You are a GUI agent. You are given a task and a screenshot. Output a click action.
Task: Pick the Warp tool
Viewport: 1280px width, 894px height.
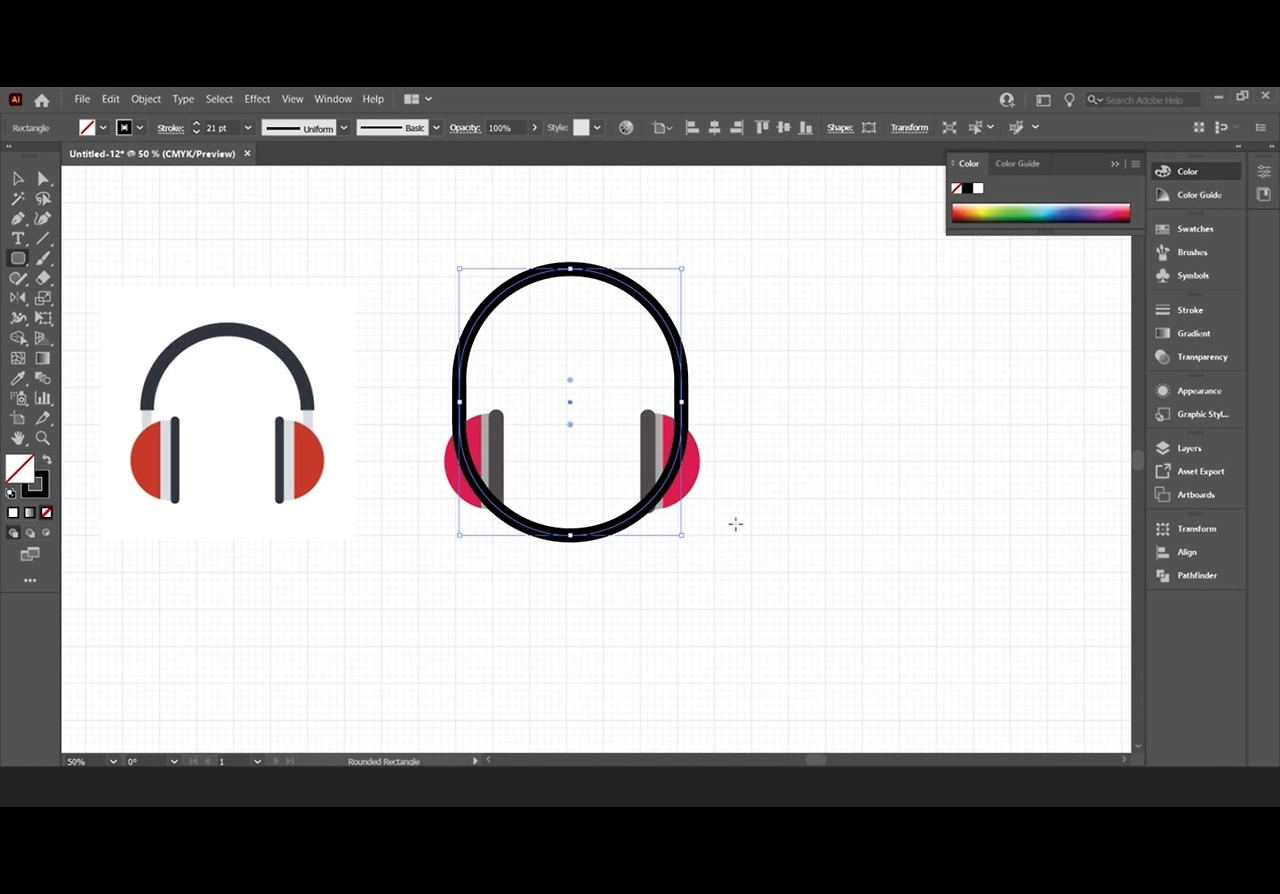coord(18,318)
